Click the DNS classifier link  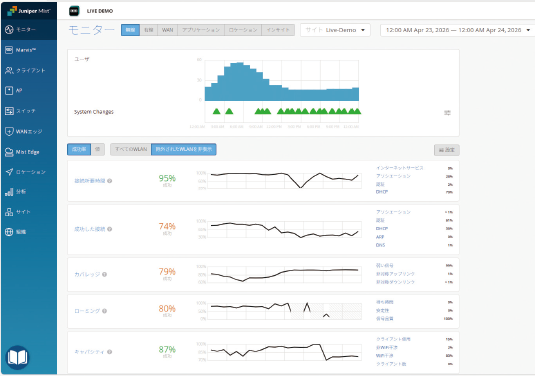tap(380, 245)
